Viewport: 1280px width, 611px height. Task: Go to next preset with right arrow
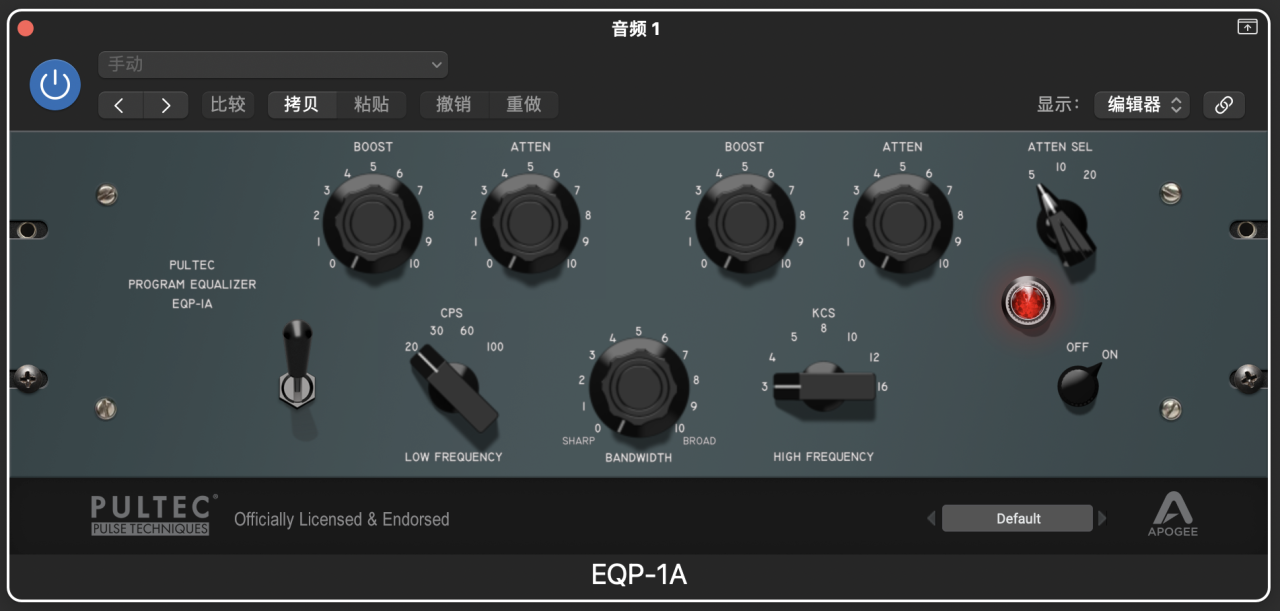coord(166,105)
